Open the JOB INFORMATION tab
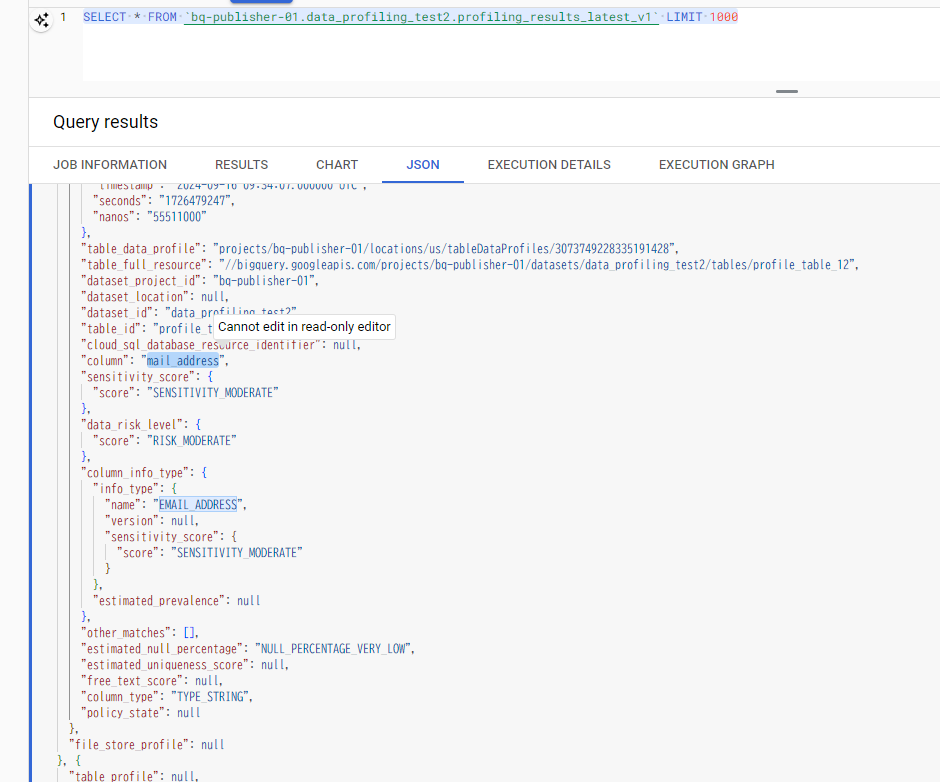The width and height of the screenshot is (940, 782). pyautogui.click(x=110, y=165)
